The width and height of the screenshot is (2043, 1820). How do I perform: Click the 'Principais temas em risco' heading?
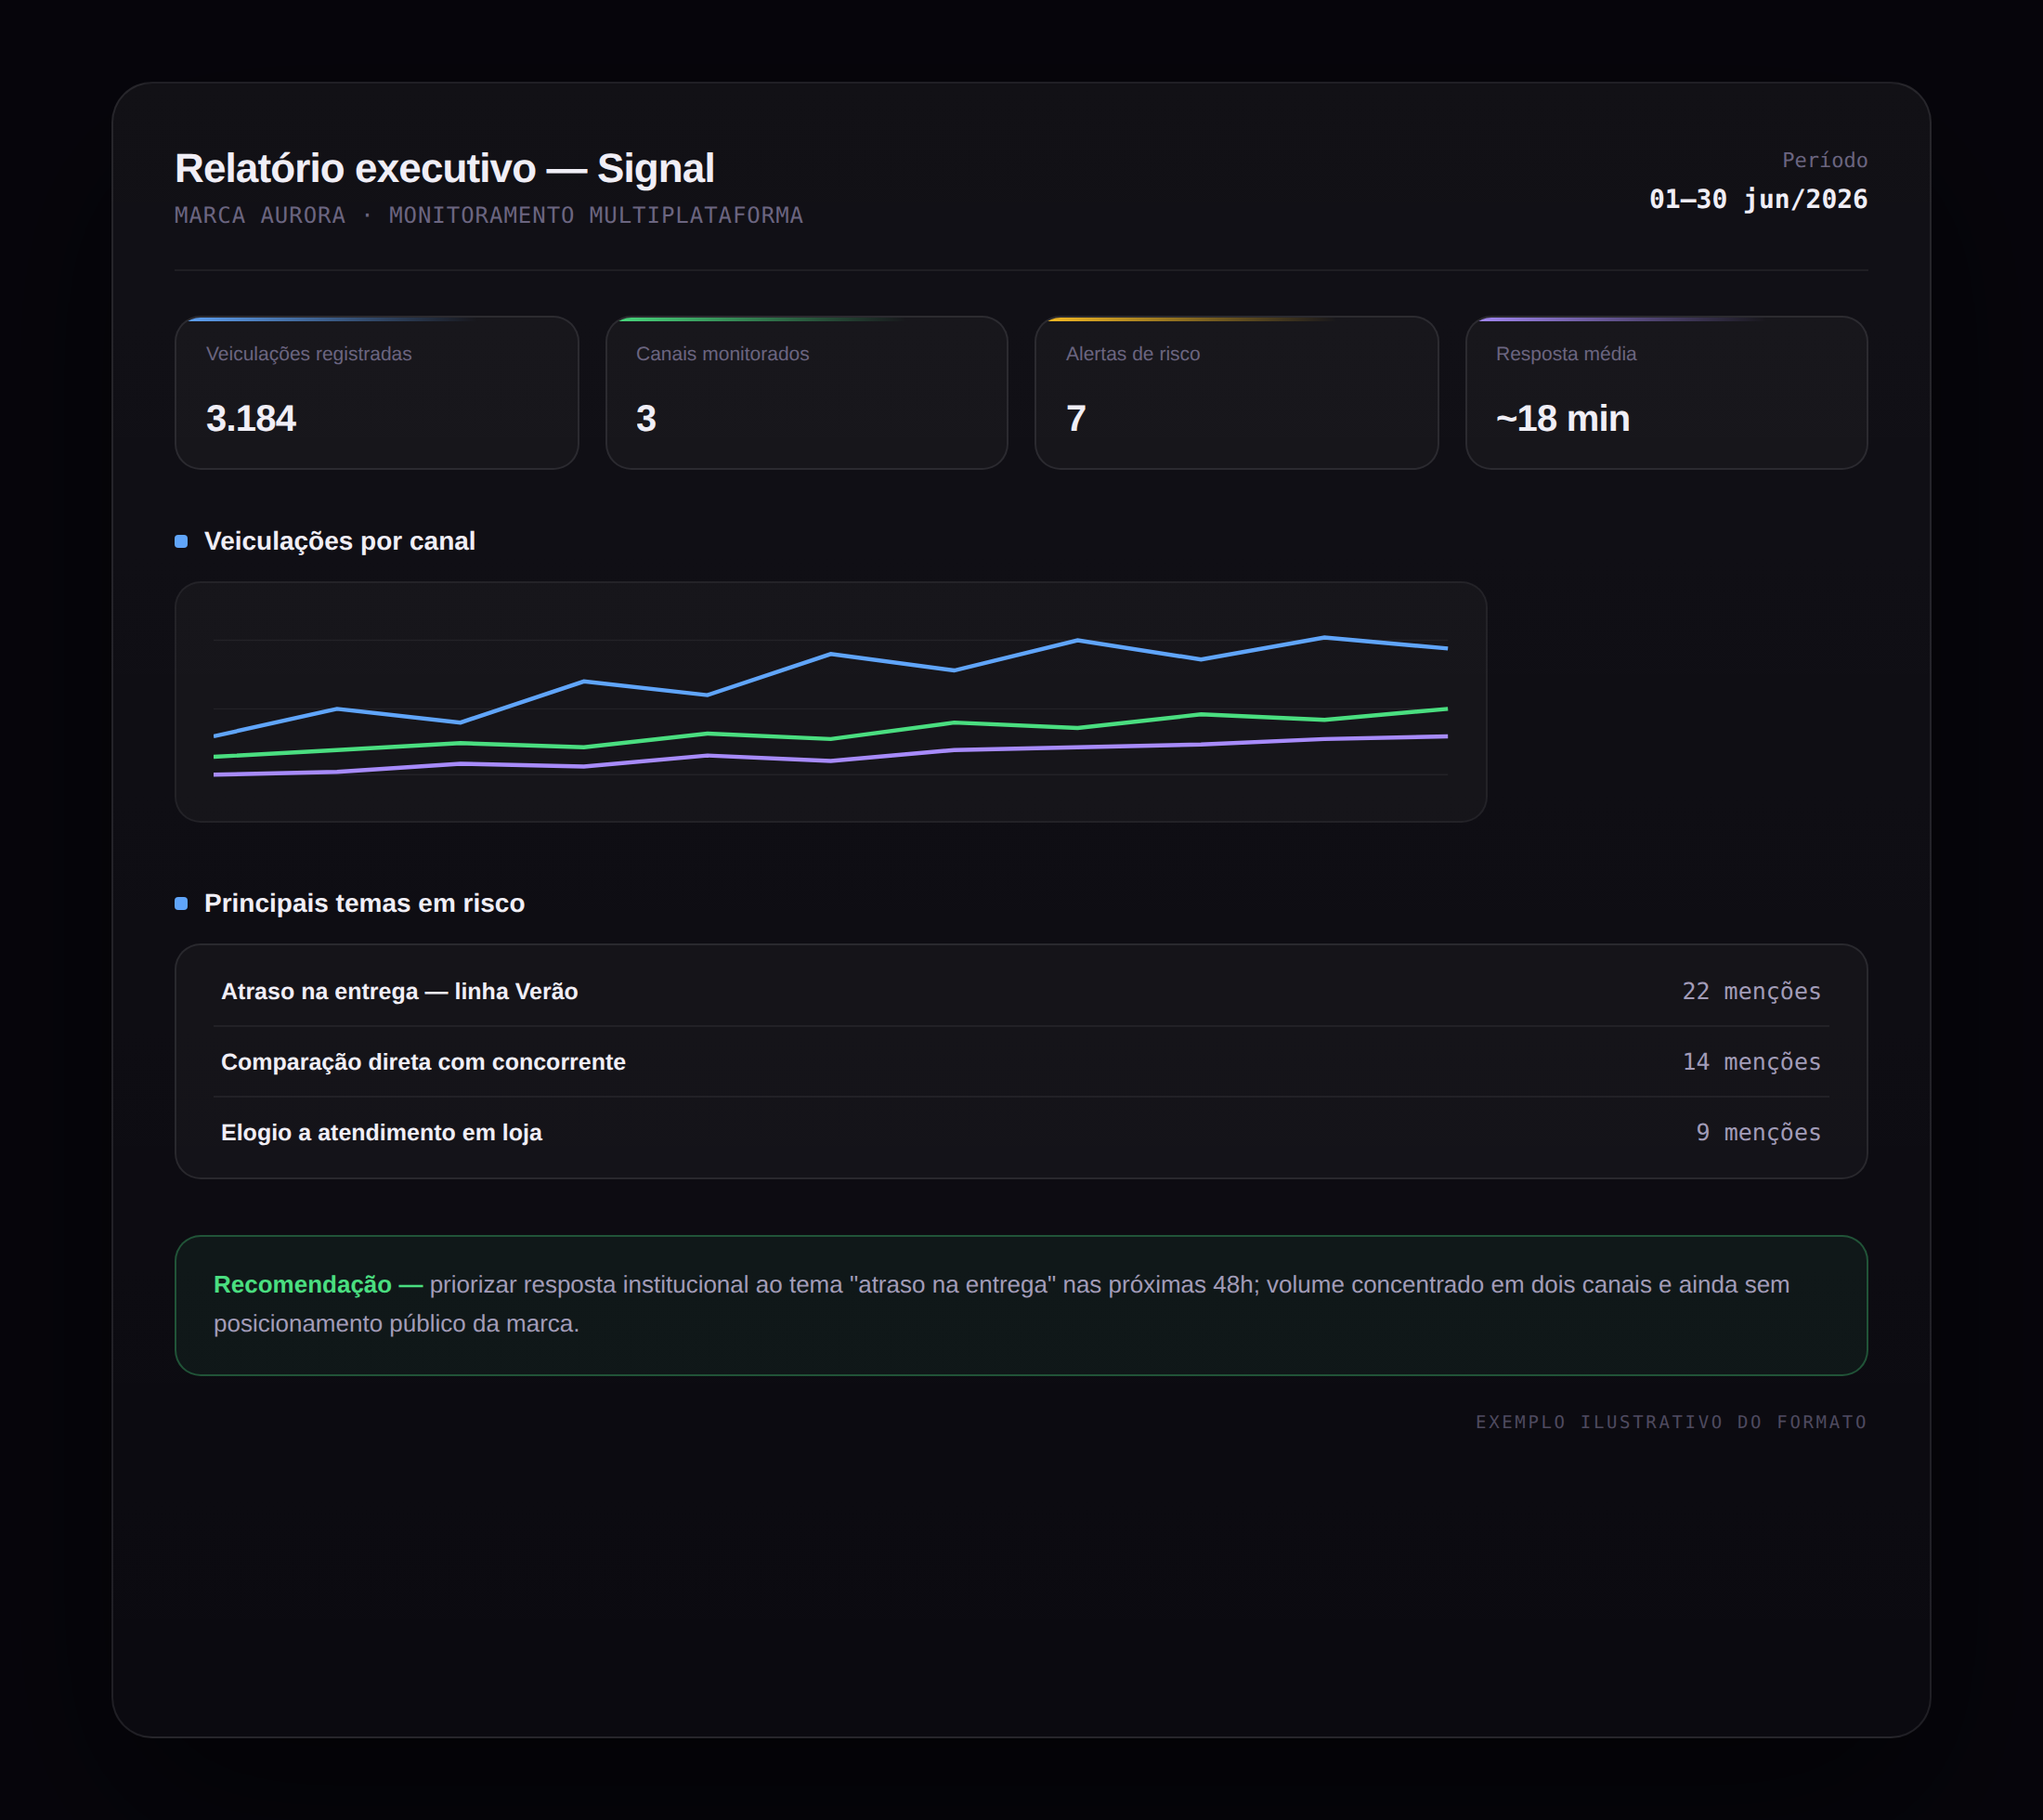click(x=365, y=903)
